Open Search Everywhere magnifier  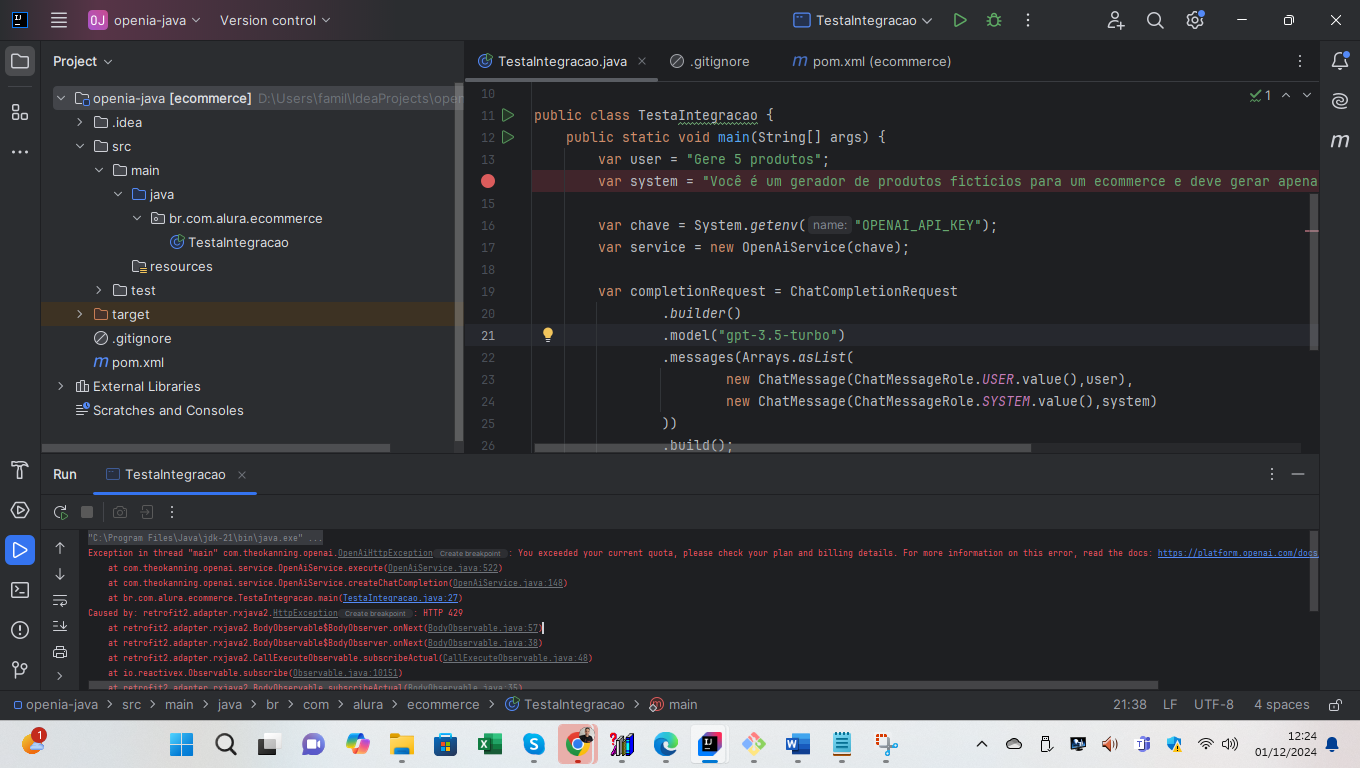(x=1155, y=20)
